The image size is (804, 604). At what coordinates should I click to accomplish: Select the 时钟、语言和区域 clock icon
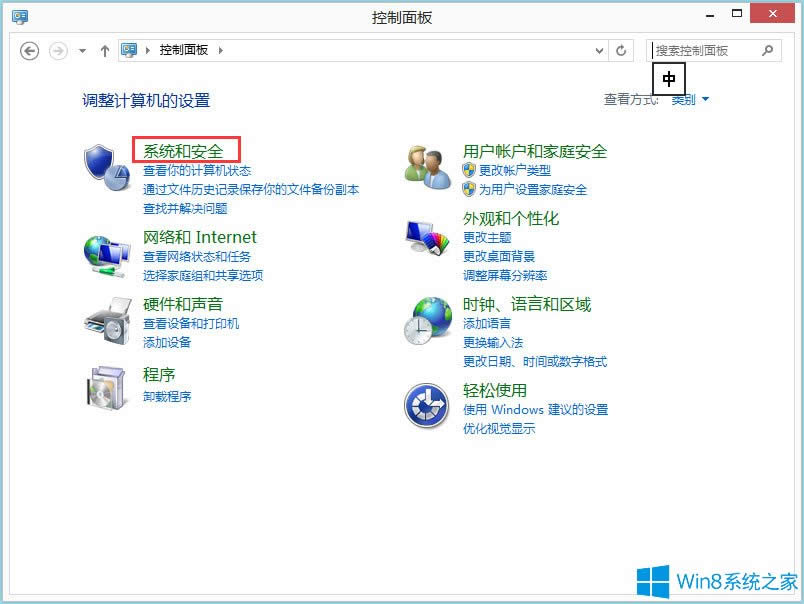[x=427, y=320]
